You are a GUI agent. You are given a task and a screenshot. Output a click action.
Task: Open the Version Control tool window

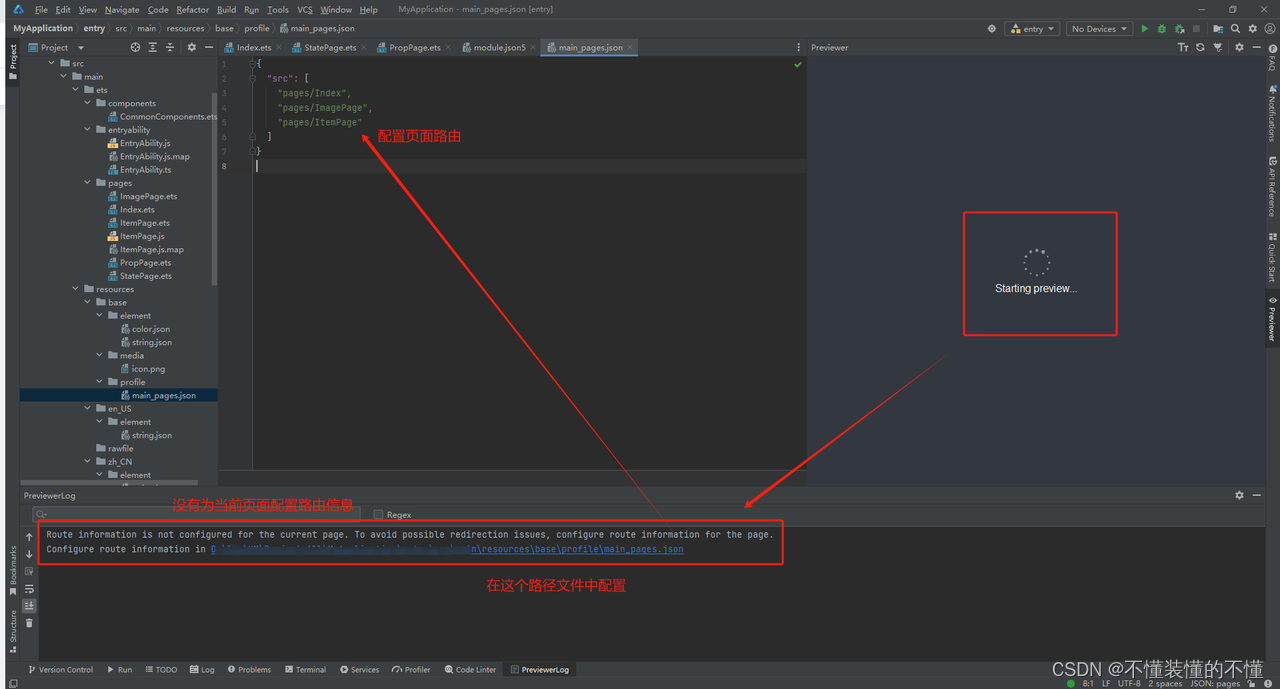coord(61,670)
